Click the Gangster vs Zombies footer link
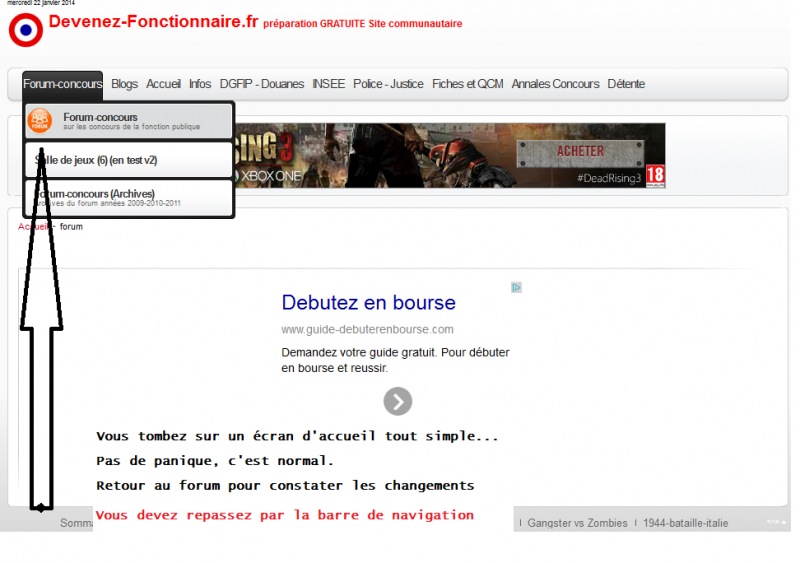800x563 pixels. 577,523
